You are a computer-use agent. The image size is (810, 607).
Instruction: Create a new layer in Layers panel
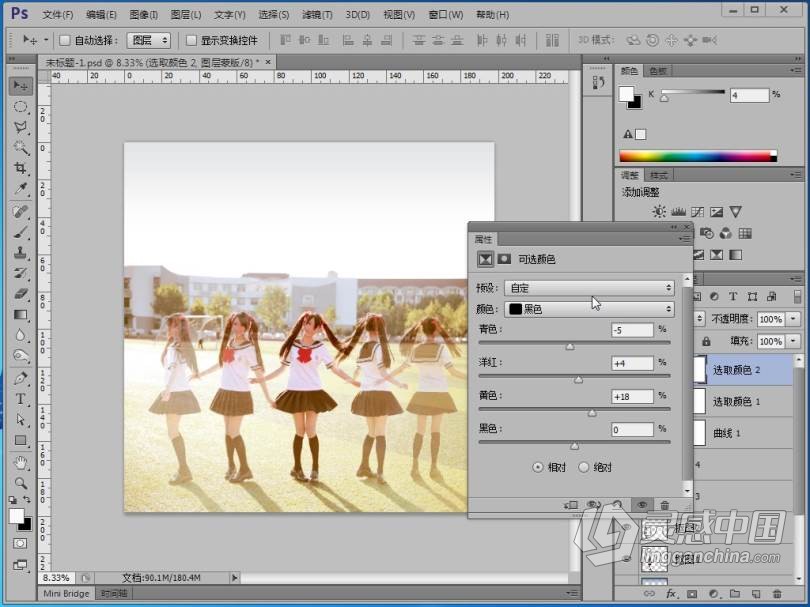(x=756, y=594)
